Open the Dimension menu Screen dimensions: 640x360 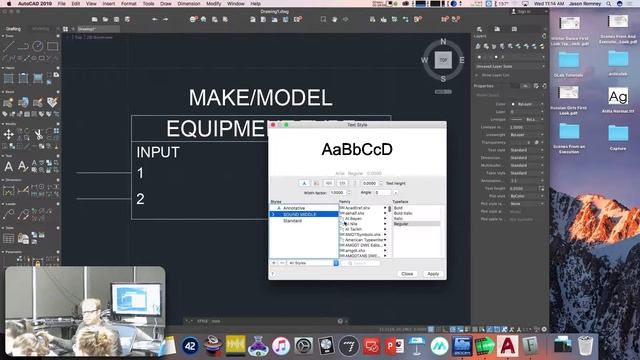(189, 4)
